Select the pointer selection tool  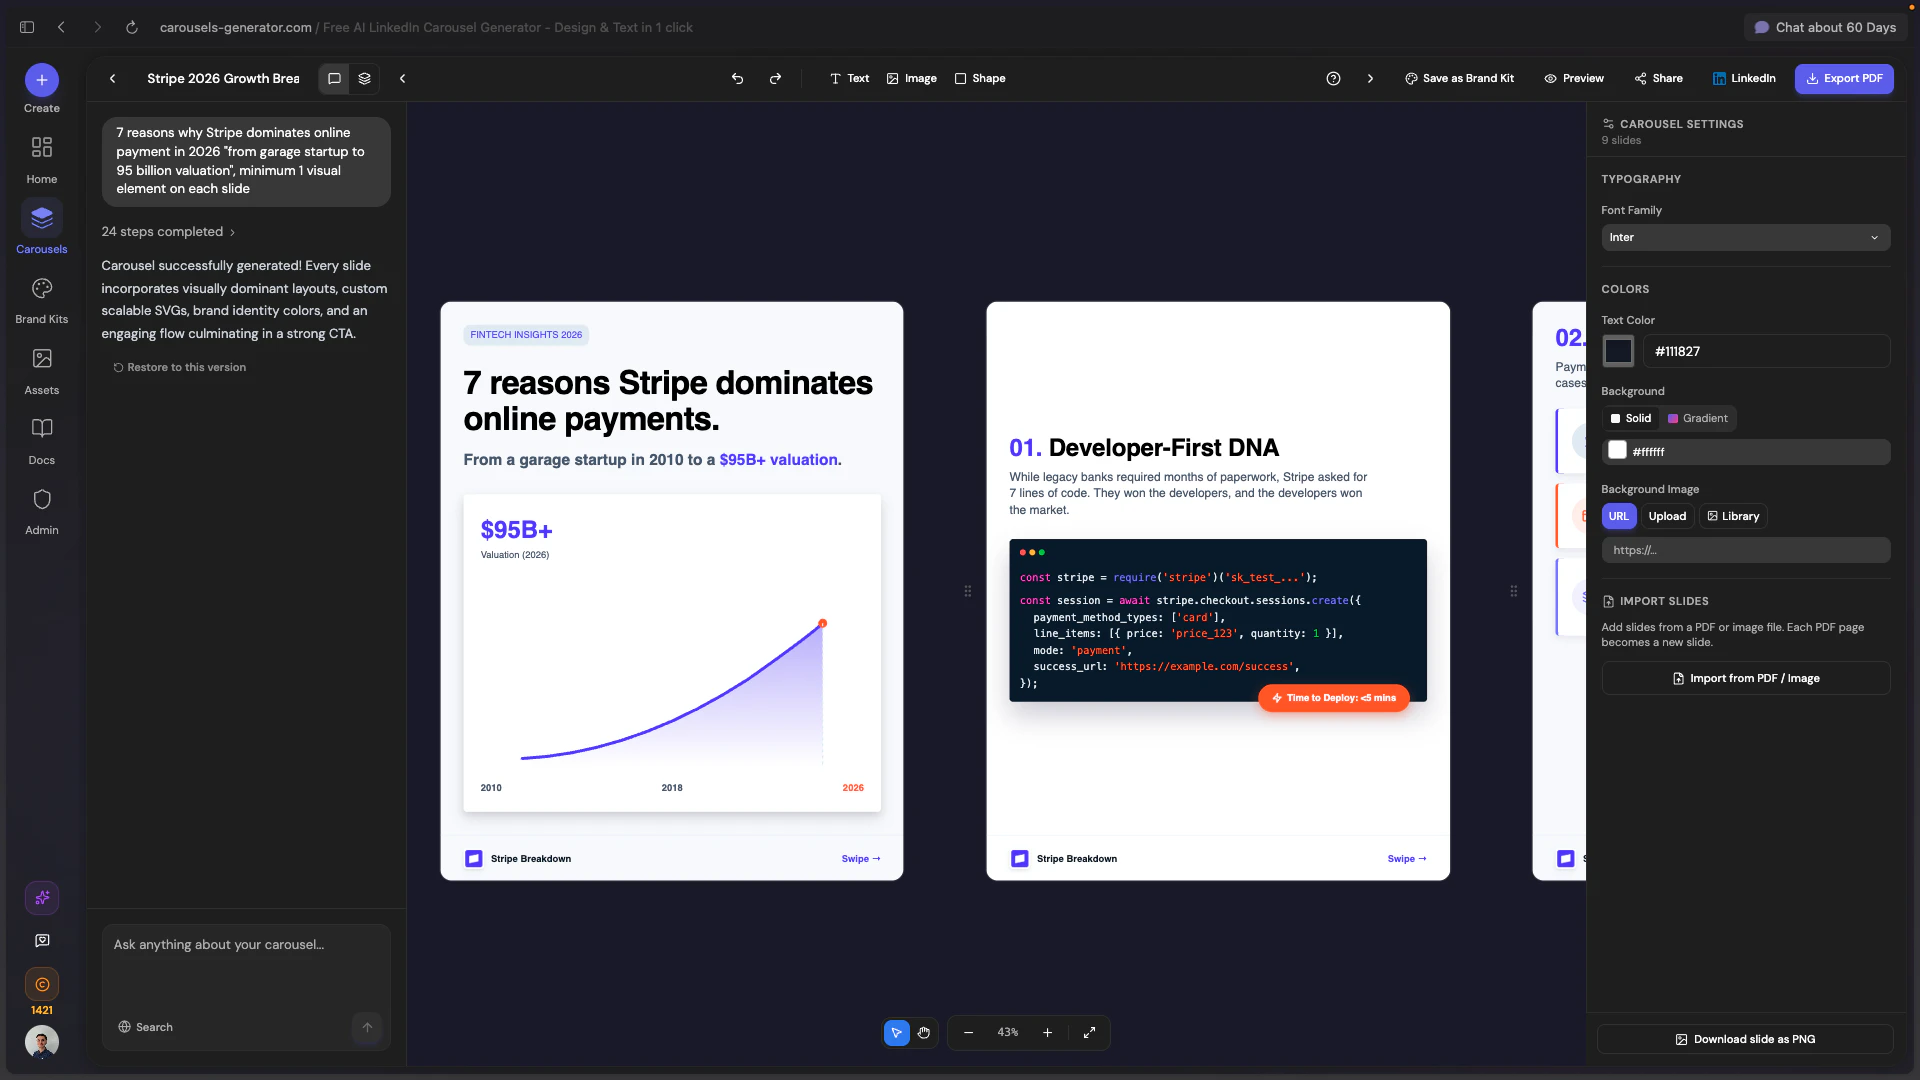[895, 1032]
